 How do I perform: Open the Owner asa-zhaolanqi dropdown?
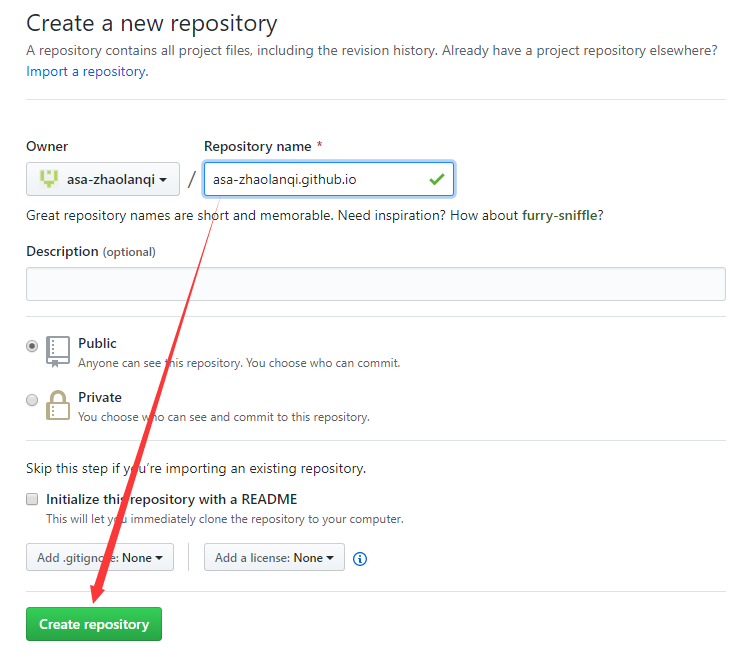point(102,179)
